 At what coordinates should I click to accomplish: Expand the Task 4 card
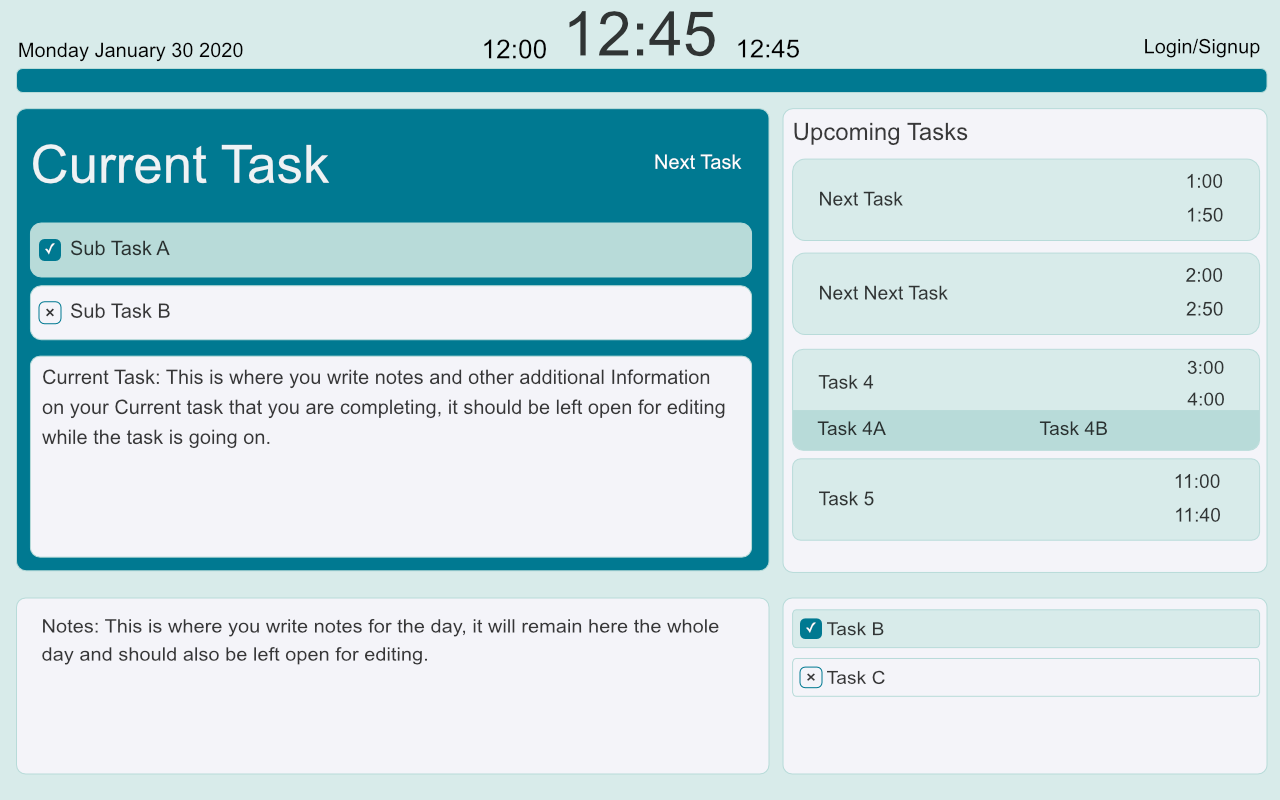(x=1025, y=381)
